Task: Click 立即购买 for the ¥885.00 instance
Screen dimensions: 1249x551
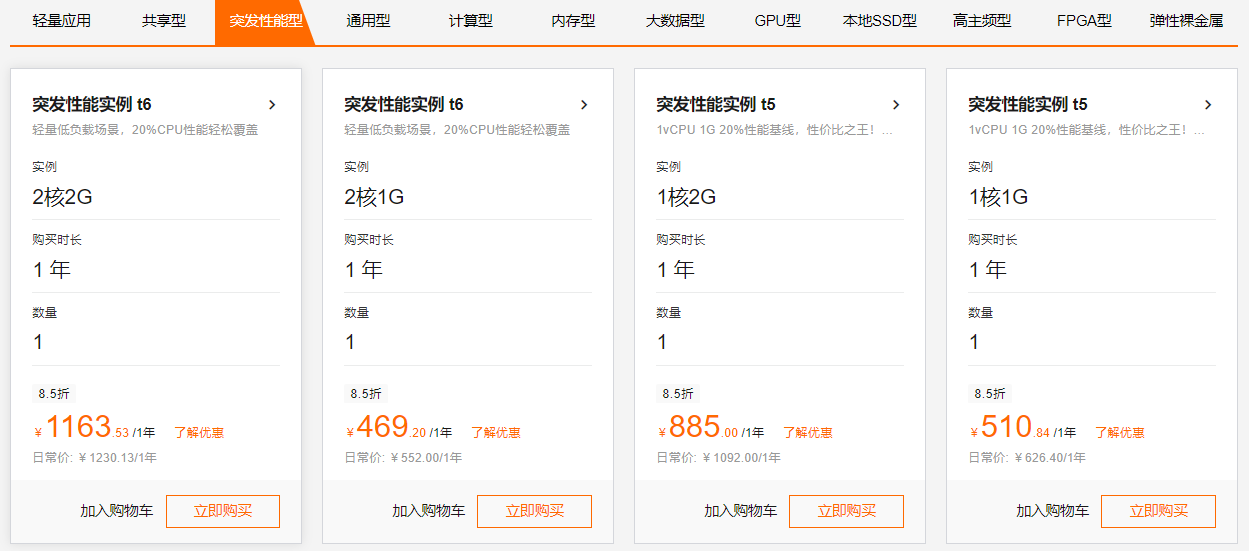Action: click(x=846, y=511)
